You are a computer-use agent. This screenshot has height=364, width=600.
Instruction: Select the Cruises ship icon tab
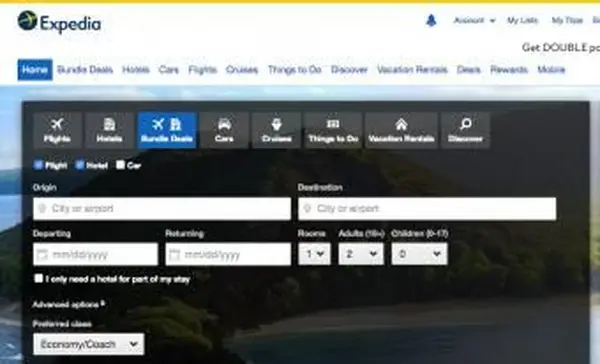click(x=276, y=130)
